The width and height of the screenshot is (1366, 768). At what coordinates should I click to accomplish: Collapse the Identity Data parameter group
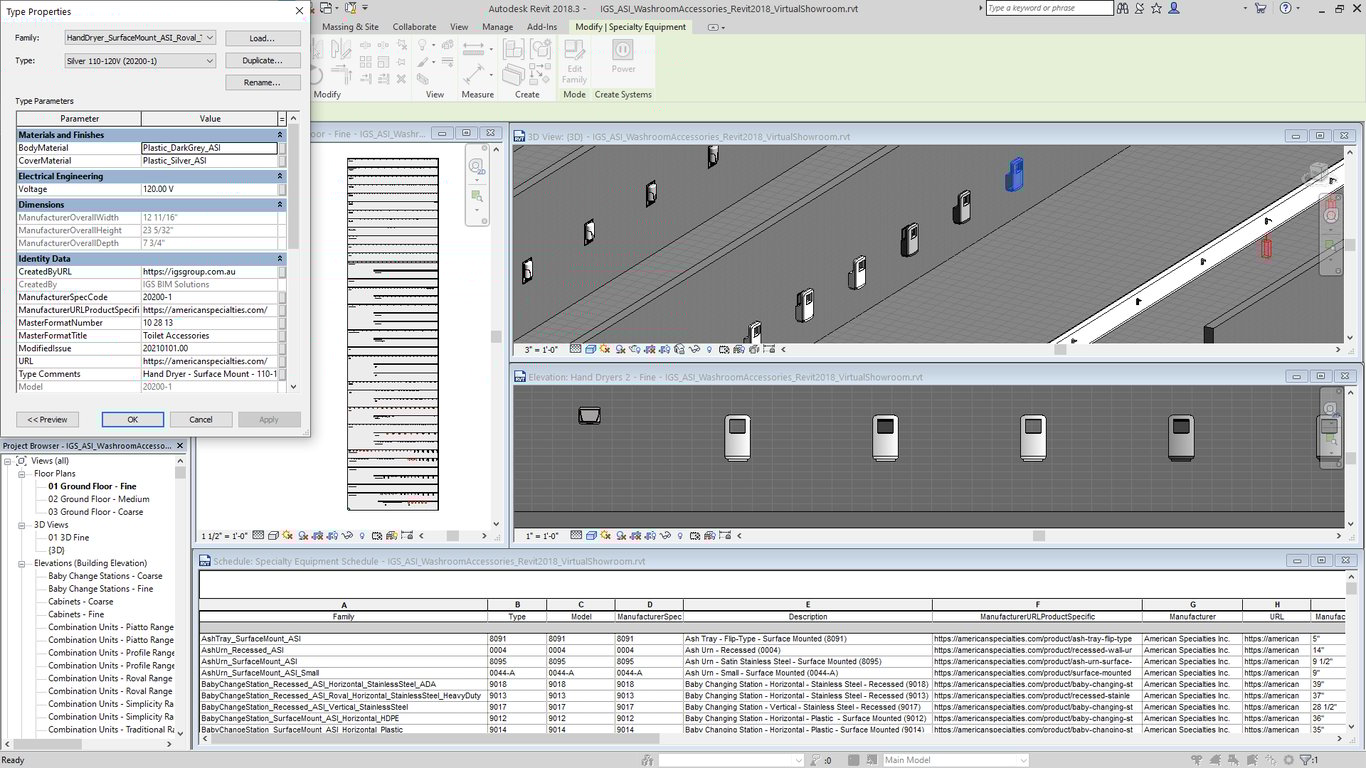[281, 259]
